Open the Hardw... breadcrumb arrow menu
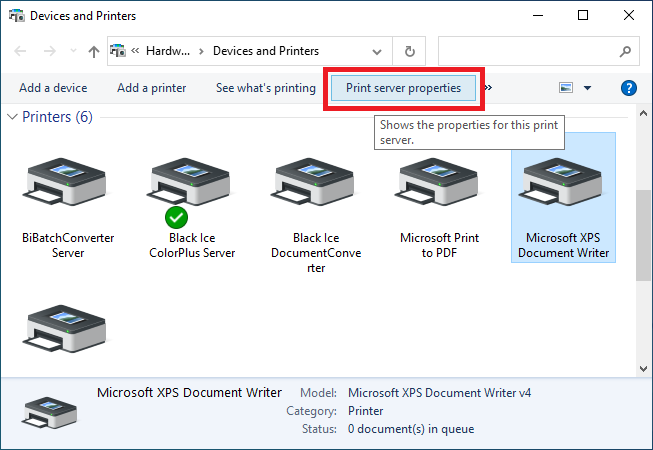653x450 pixels. (202, 51)
